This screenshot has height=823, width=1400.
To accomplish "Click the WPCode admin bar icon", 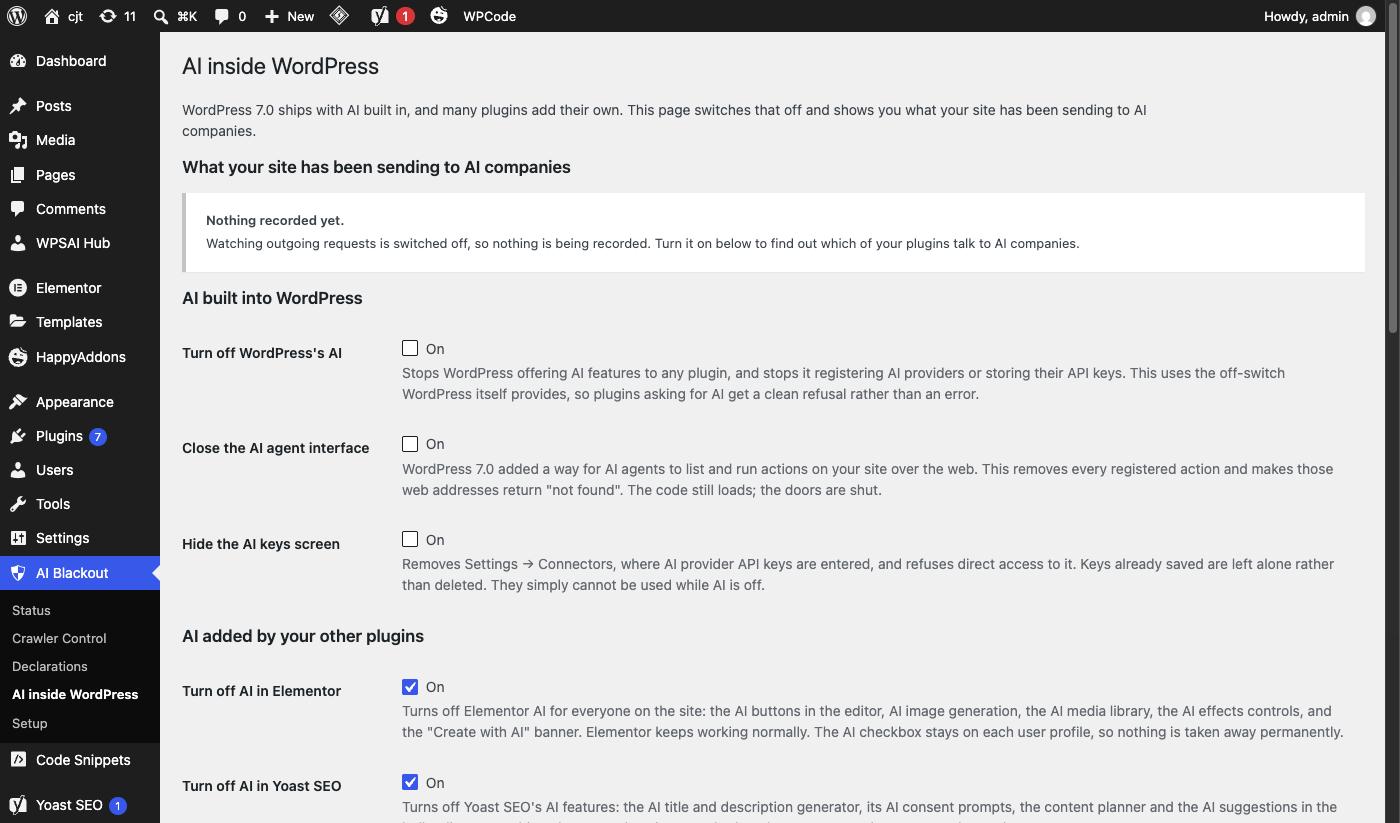I will point(439,16).
